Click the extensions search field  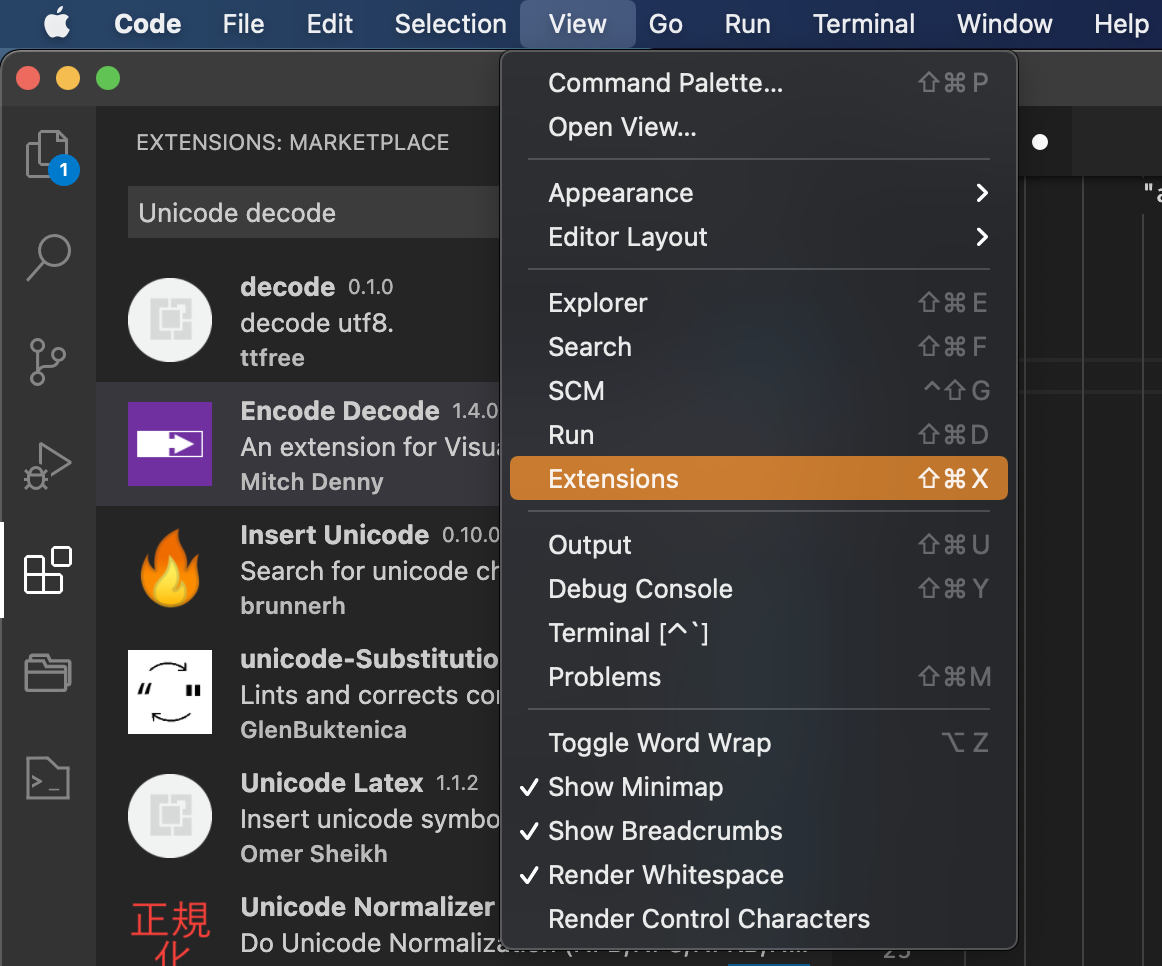pyautogui.click(x=312, y=213)
